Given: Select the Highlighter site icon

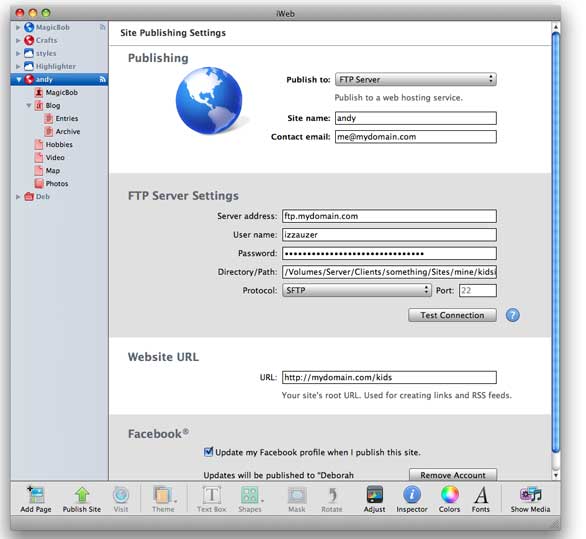Looking at the screenshot, I should click(x=29, y=66).
